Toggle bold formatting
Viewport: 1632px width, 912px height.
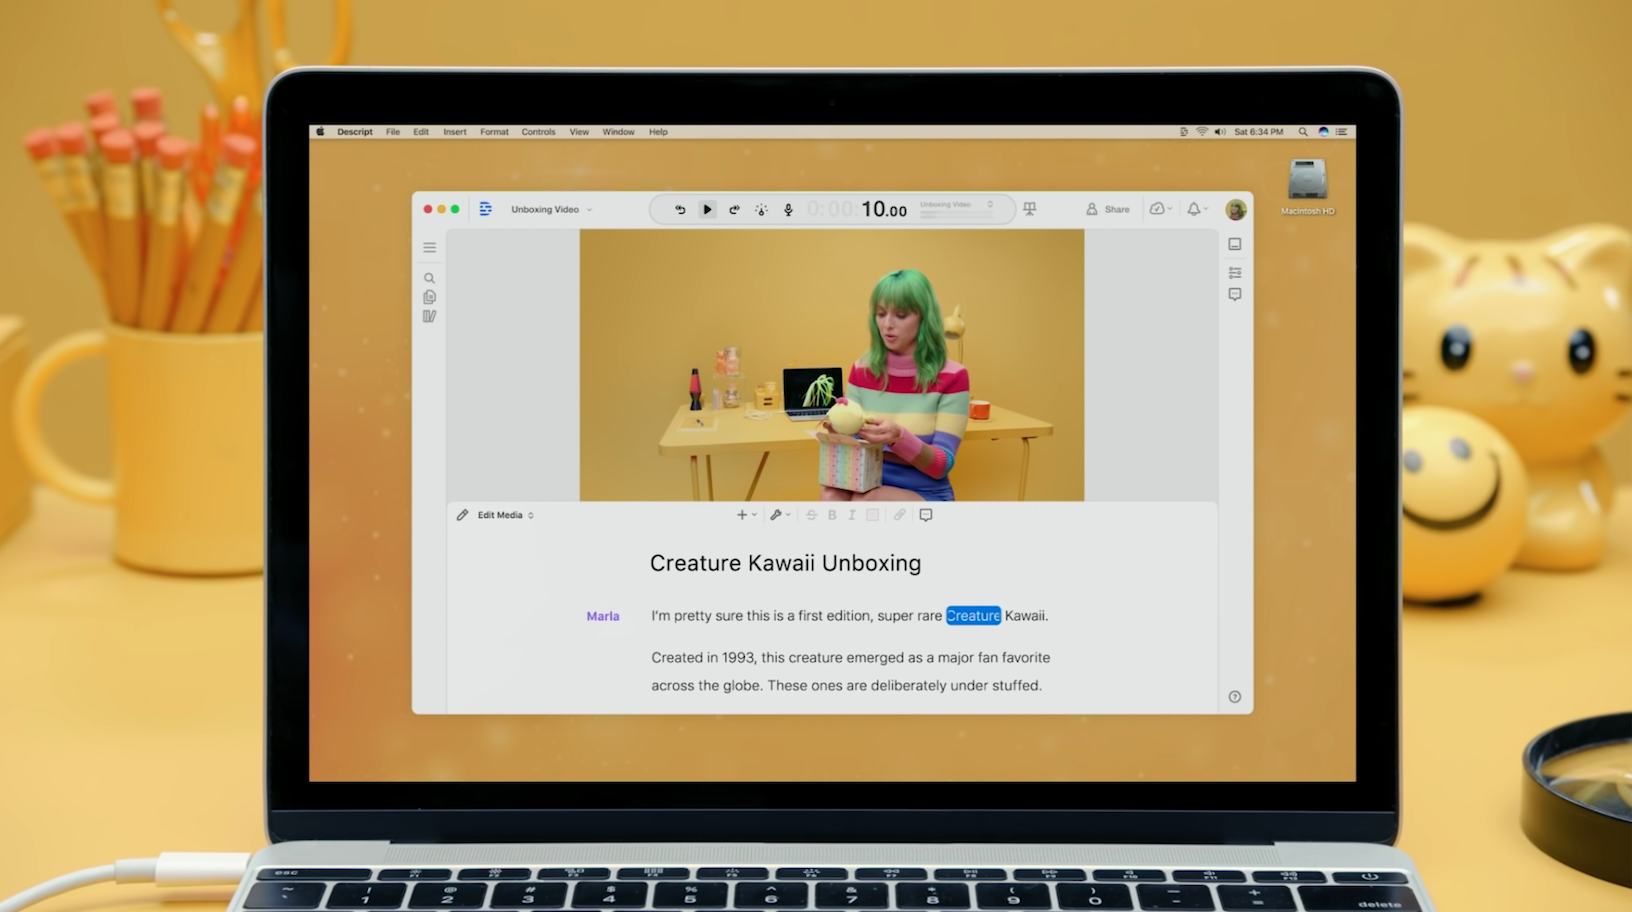(832, 515)
